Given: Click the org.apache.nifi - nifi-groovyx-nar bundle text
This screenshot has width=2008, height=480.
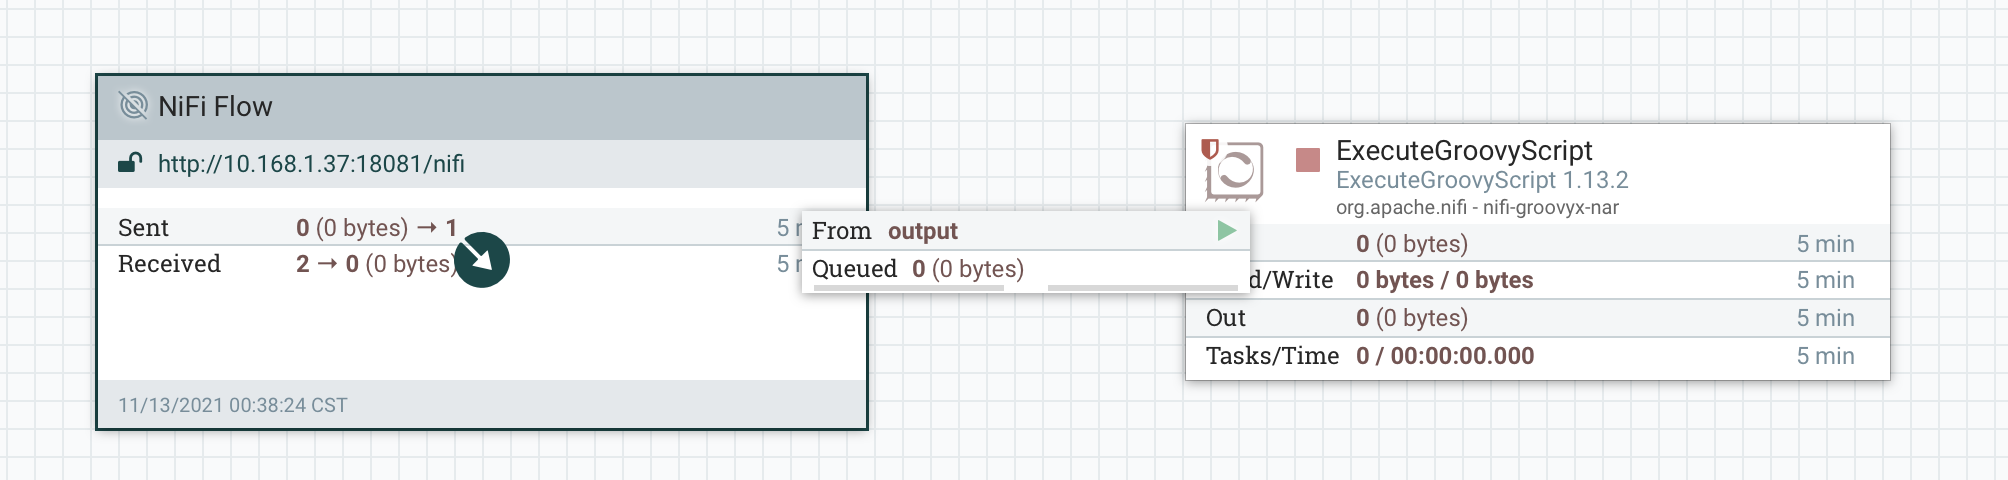Looking at the screenshot, I should 1477,207.
